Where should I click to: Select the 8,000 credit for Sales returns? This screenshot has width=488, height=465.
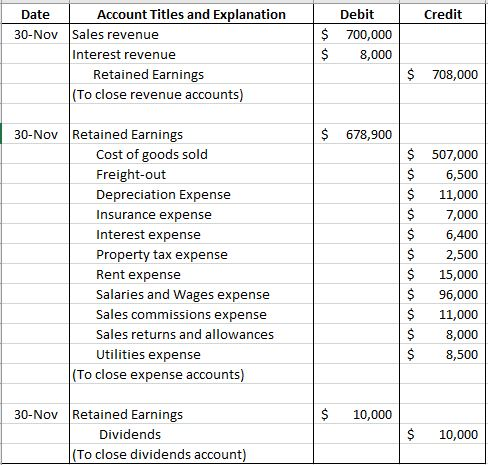(443, 334)
